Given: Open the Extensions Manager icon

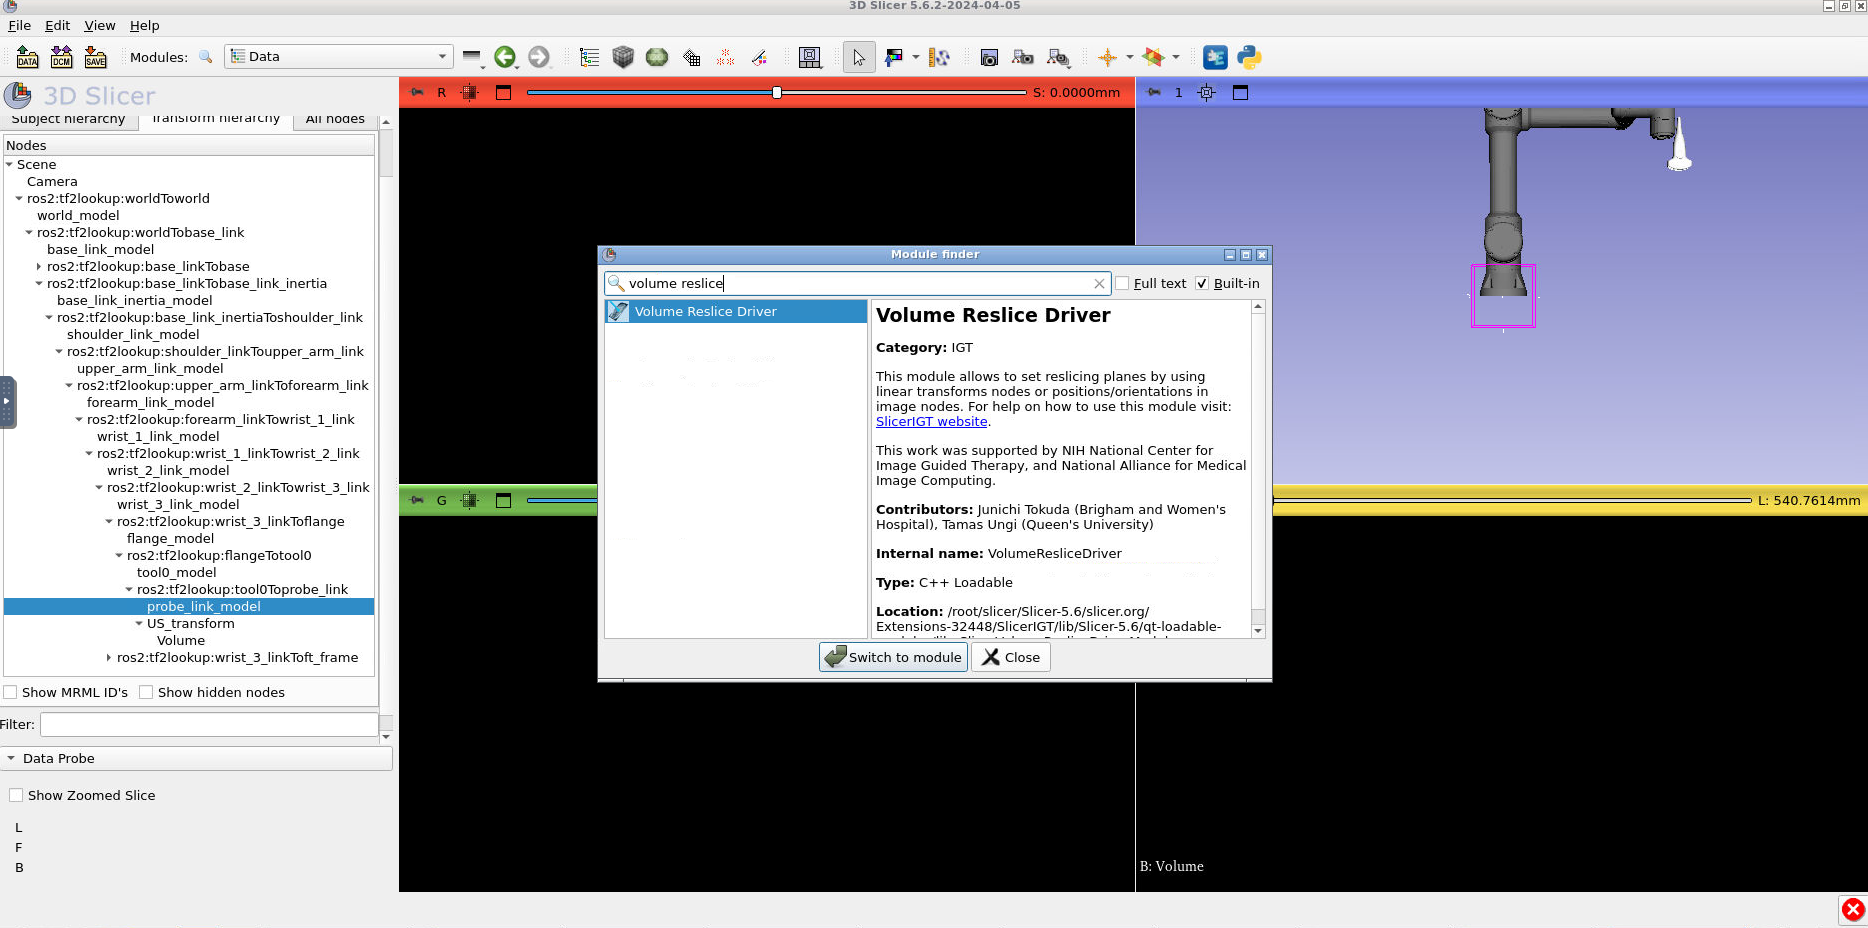Looking at the screenshot, I should click(1215, 57).
